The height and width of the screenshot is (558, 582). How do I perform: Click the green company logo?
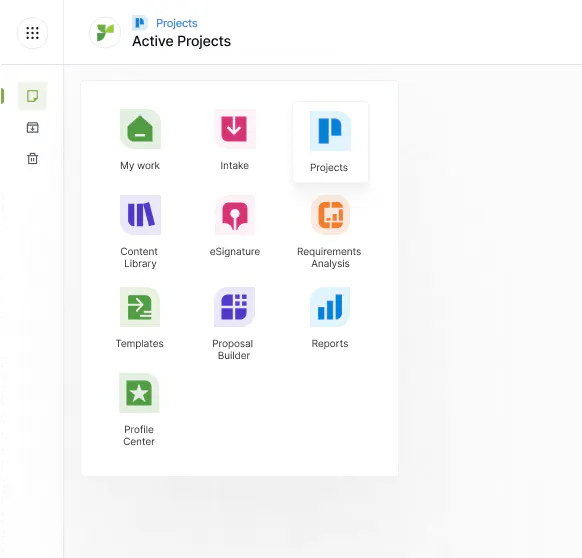[105, 33]
